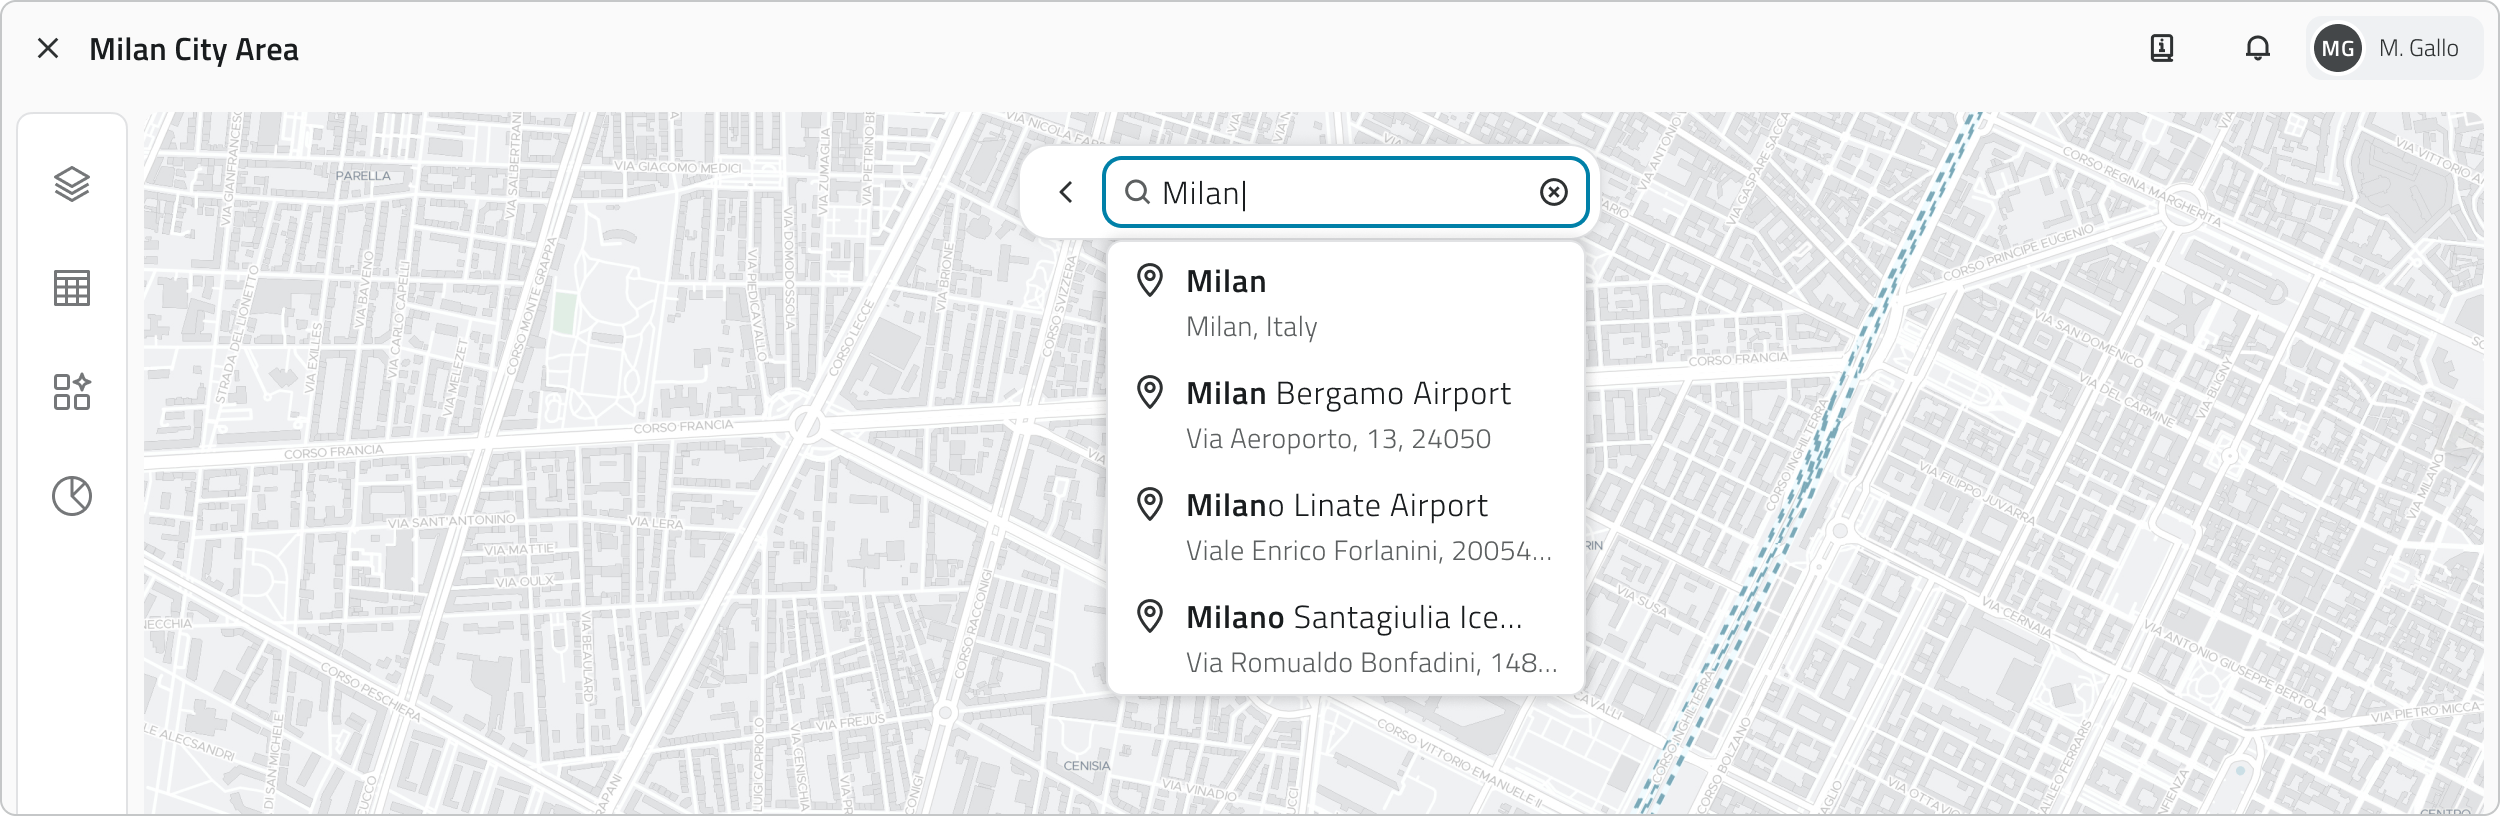Screen dimensions: 2500x816
Task: Open the layers panel icon
Action: point(72,185)
